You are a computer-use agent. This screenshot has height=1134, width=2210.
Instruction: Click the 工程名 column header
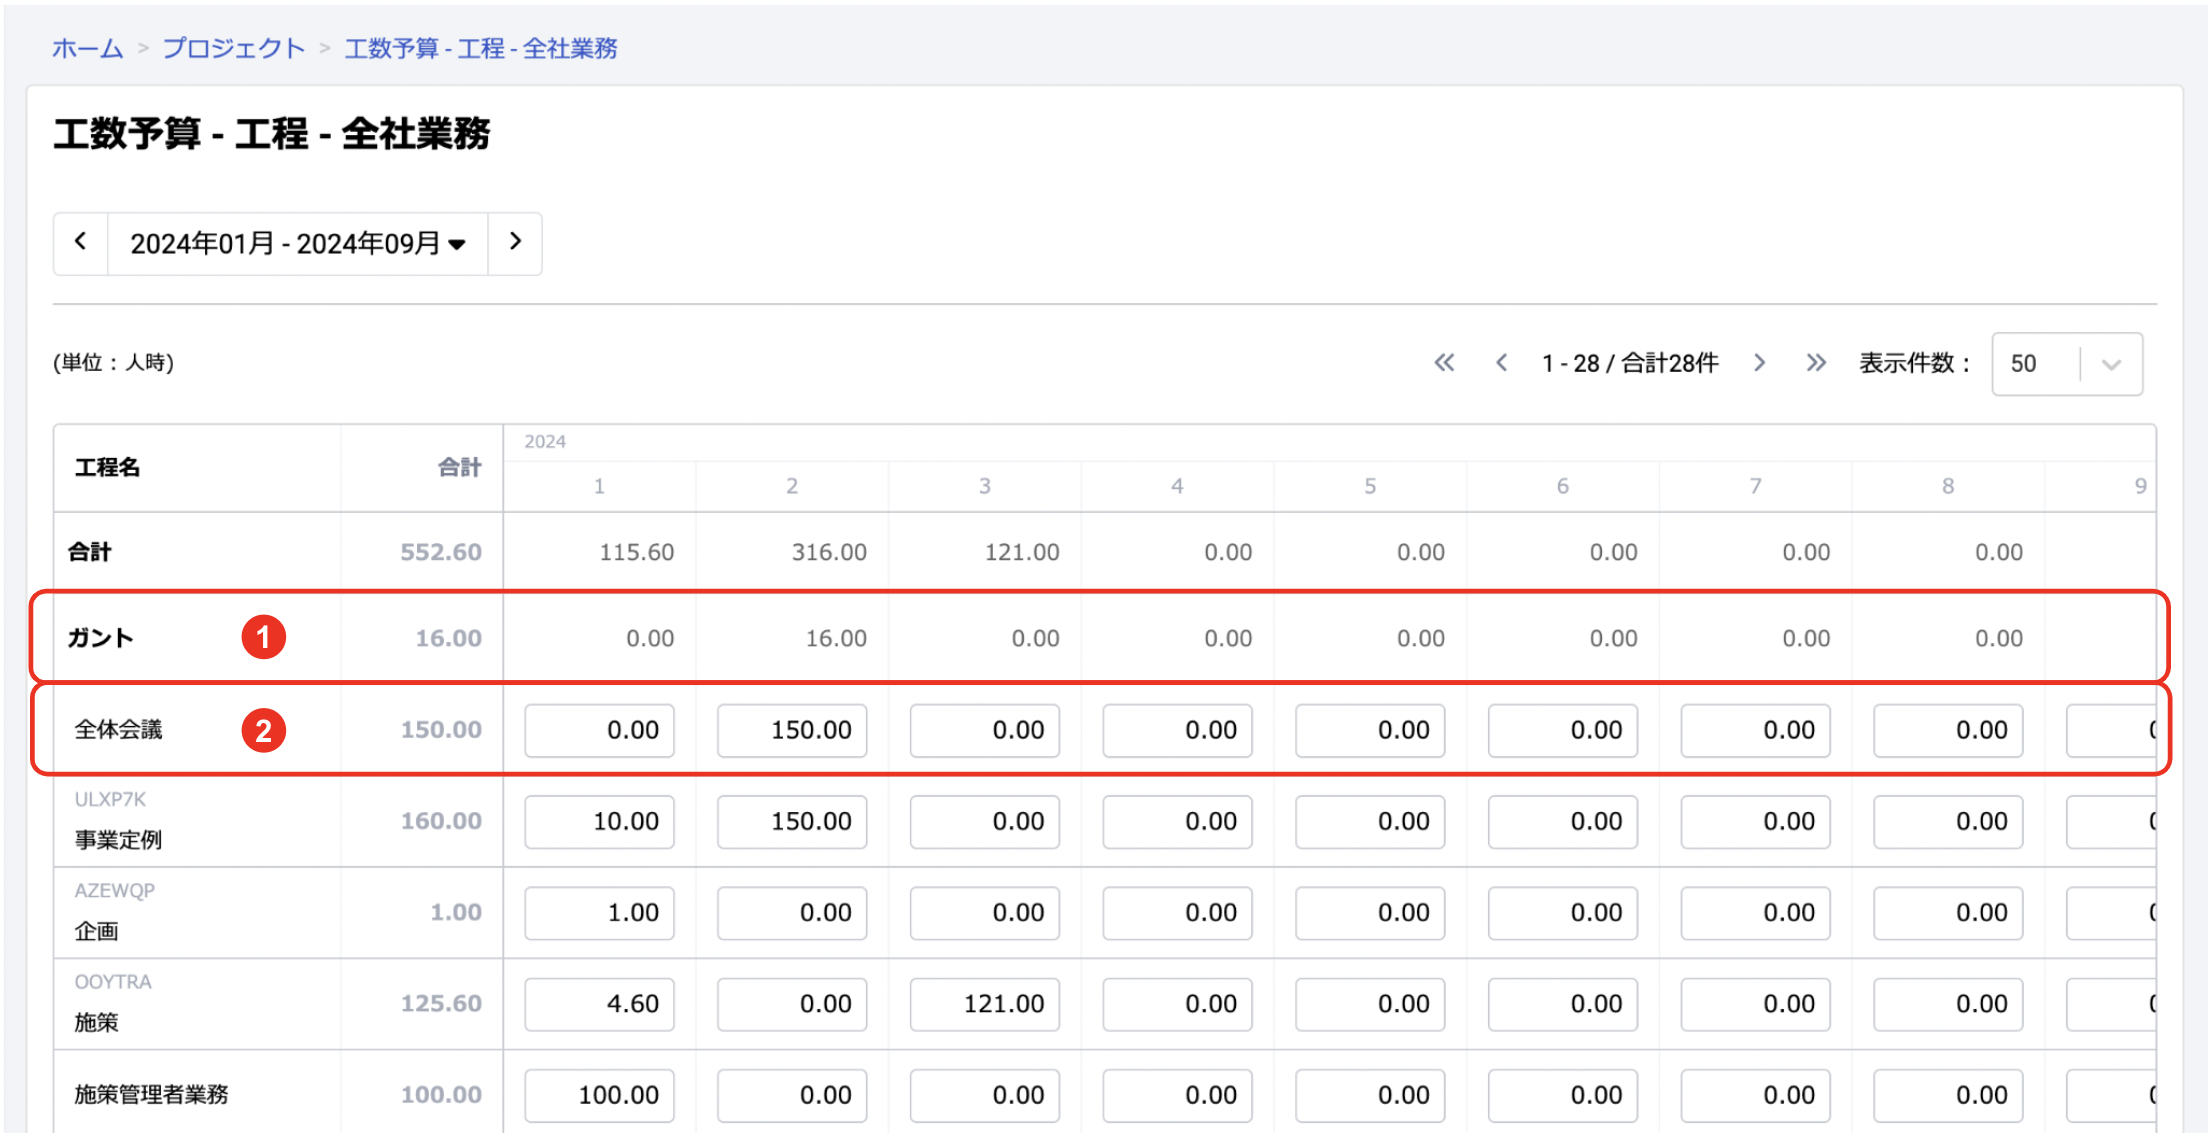click(107, 467)
